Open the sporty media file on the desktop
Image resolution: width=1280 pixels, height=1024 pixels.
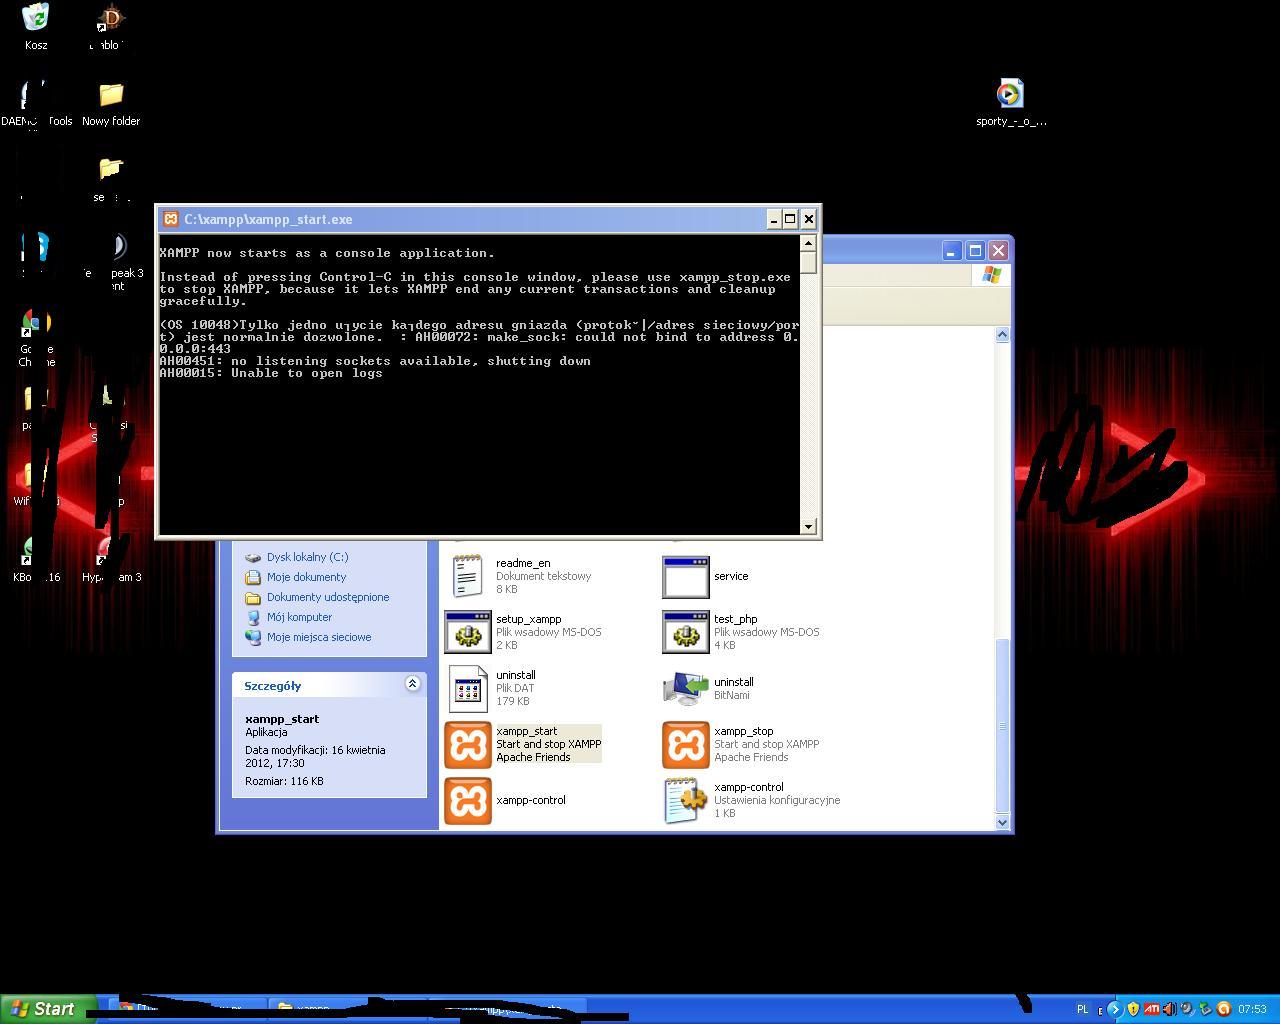point(1010,94)
